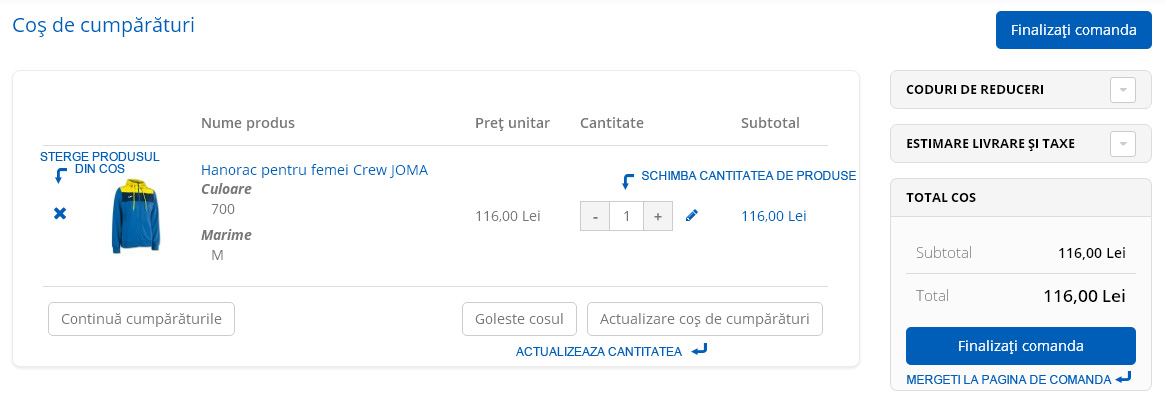Click the Nume produs column header
The image size is (1165, 408).
(247, 123)
